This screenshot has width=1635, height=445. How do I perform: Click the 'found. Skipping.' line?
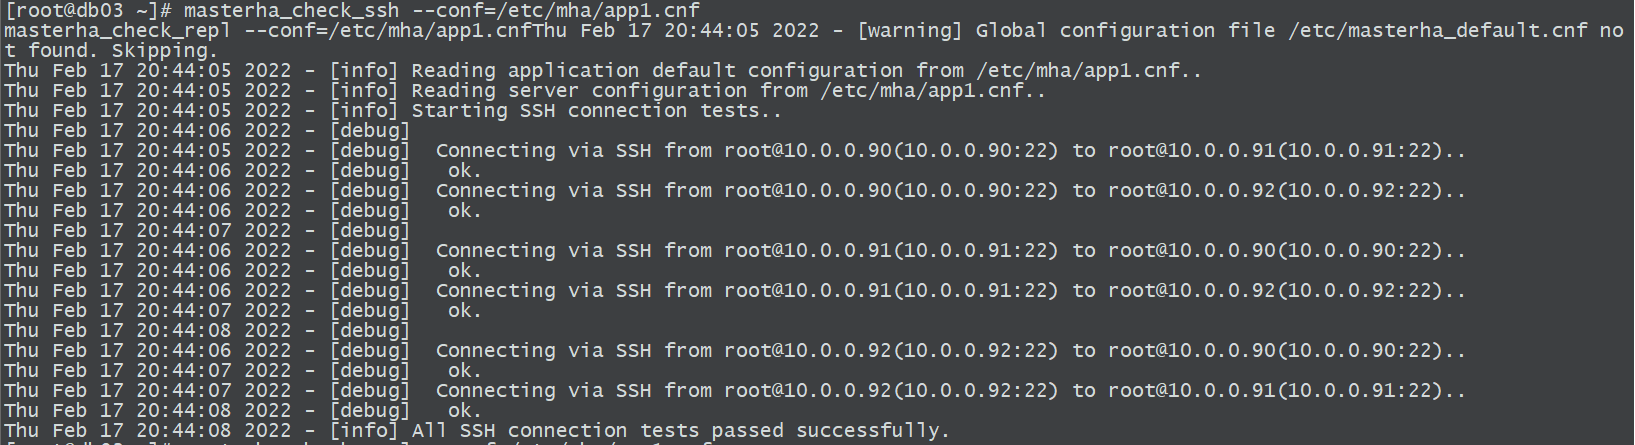tap(122, 50)
